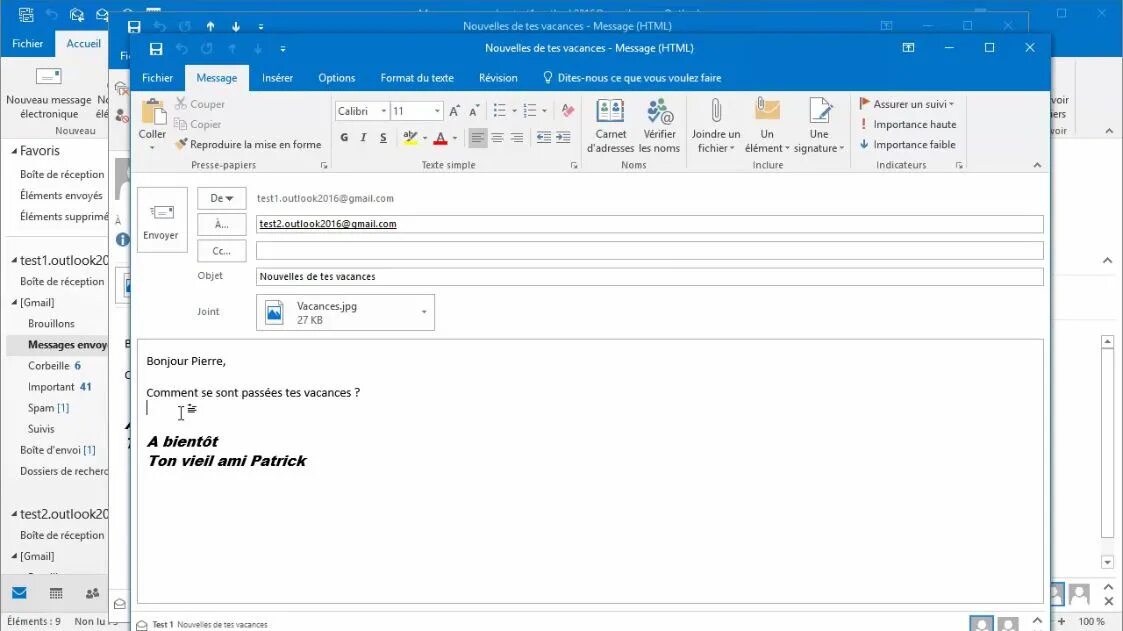
Task: Open the Fichier tab in message window
Action: point(158,77)
